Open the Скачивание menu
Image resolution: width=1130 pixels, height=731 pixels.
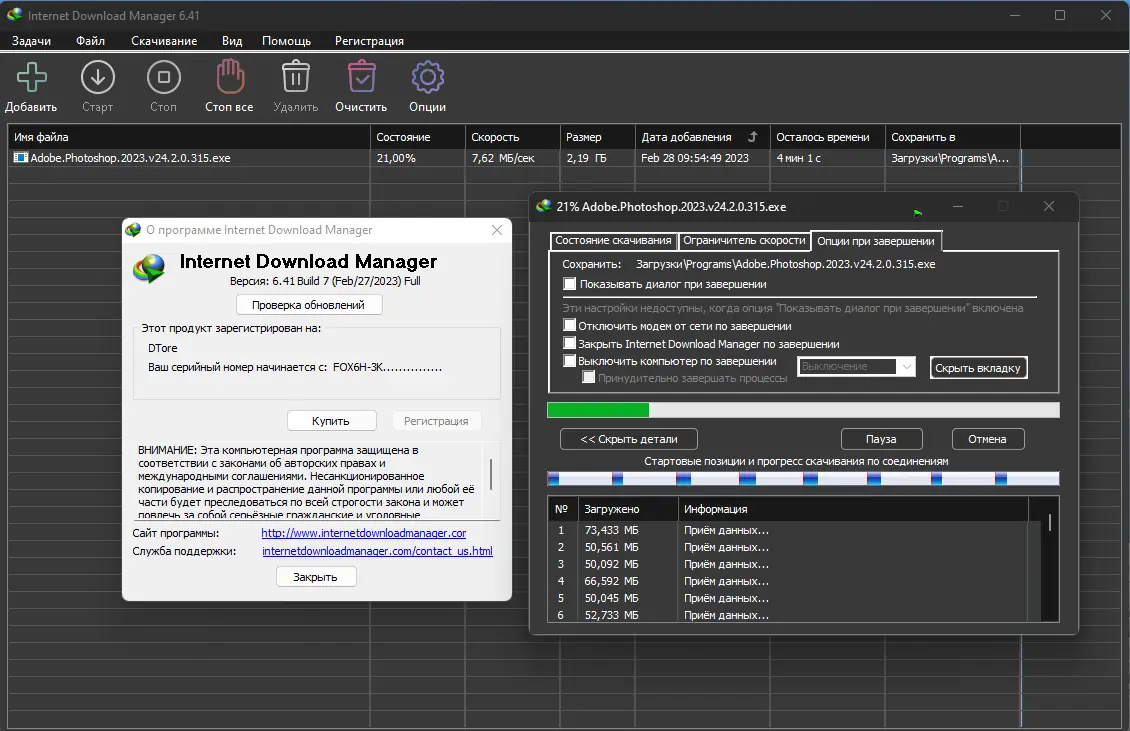163,41
